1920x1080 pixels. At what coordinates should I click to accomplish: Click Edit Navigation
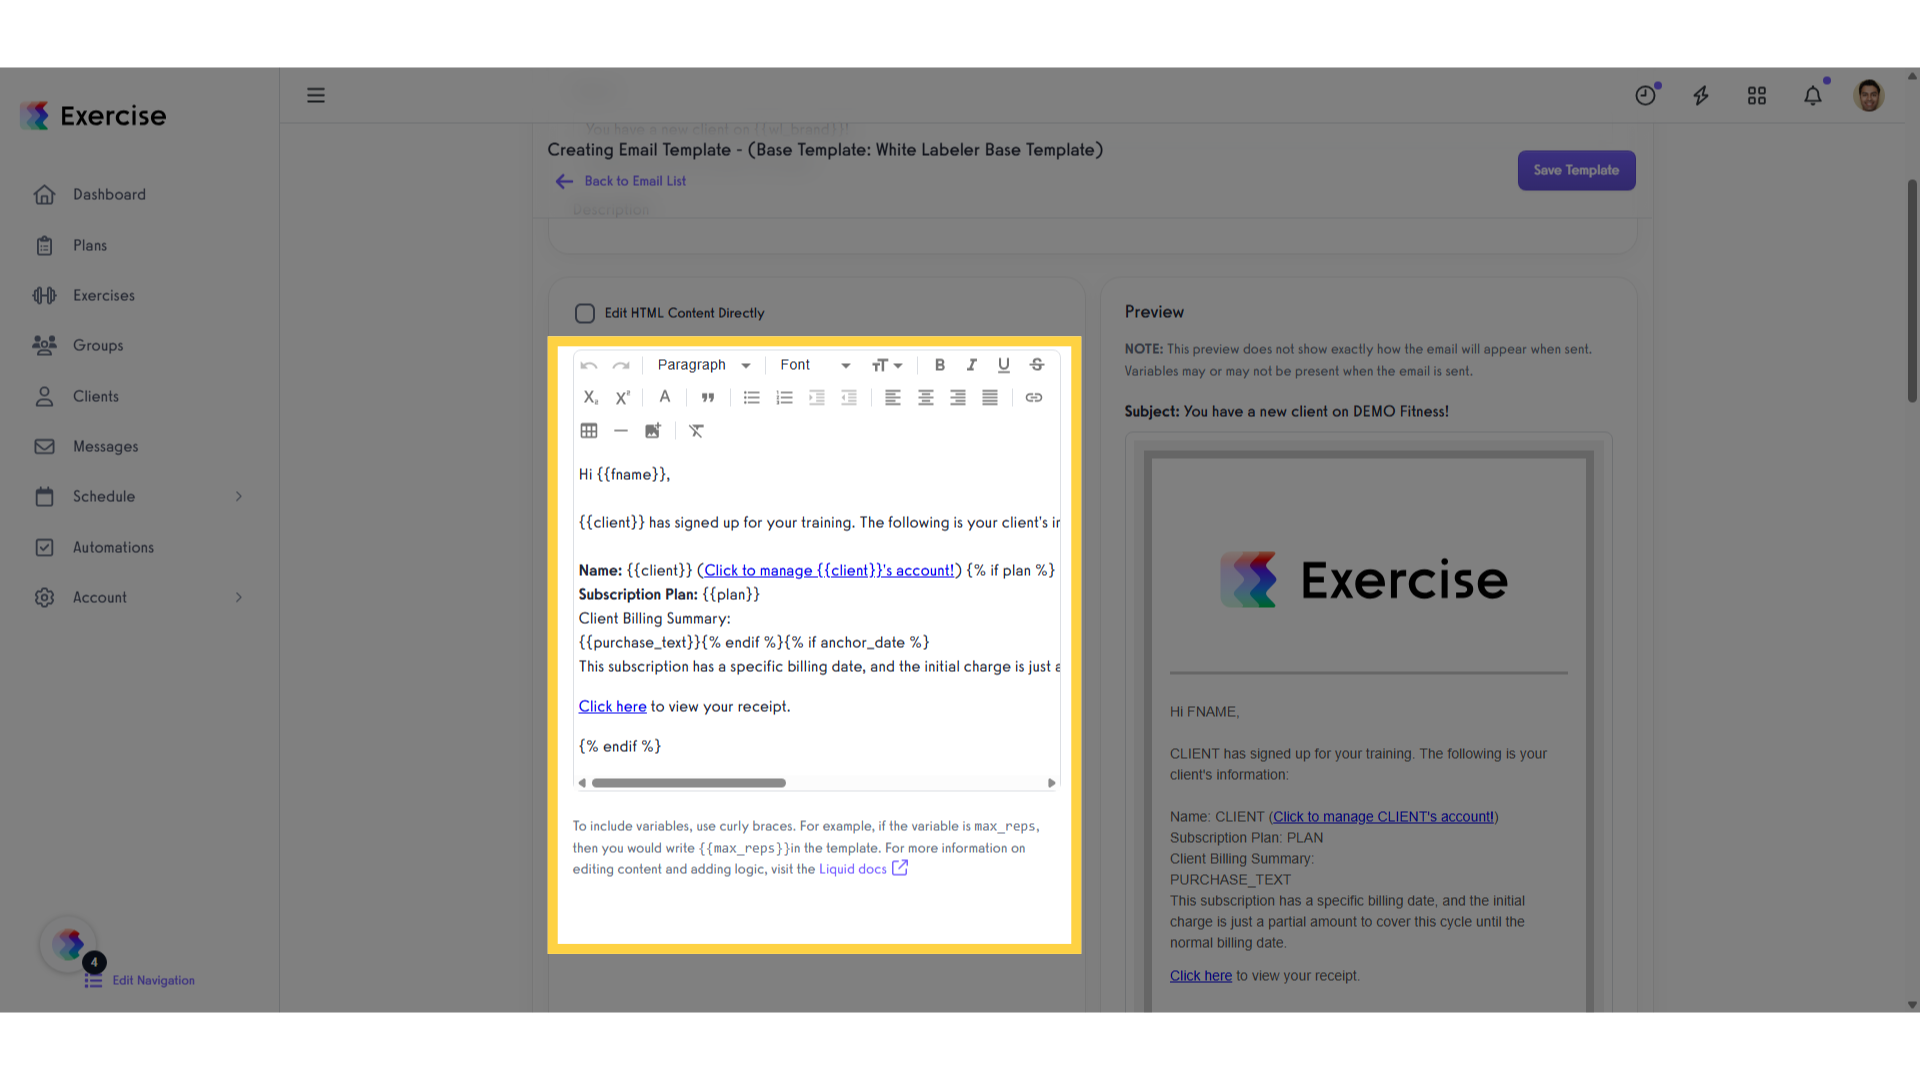pos(140,981)
